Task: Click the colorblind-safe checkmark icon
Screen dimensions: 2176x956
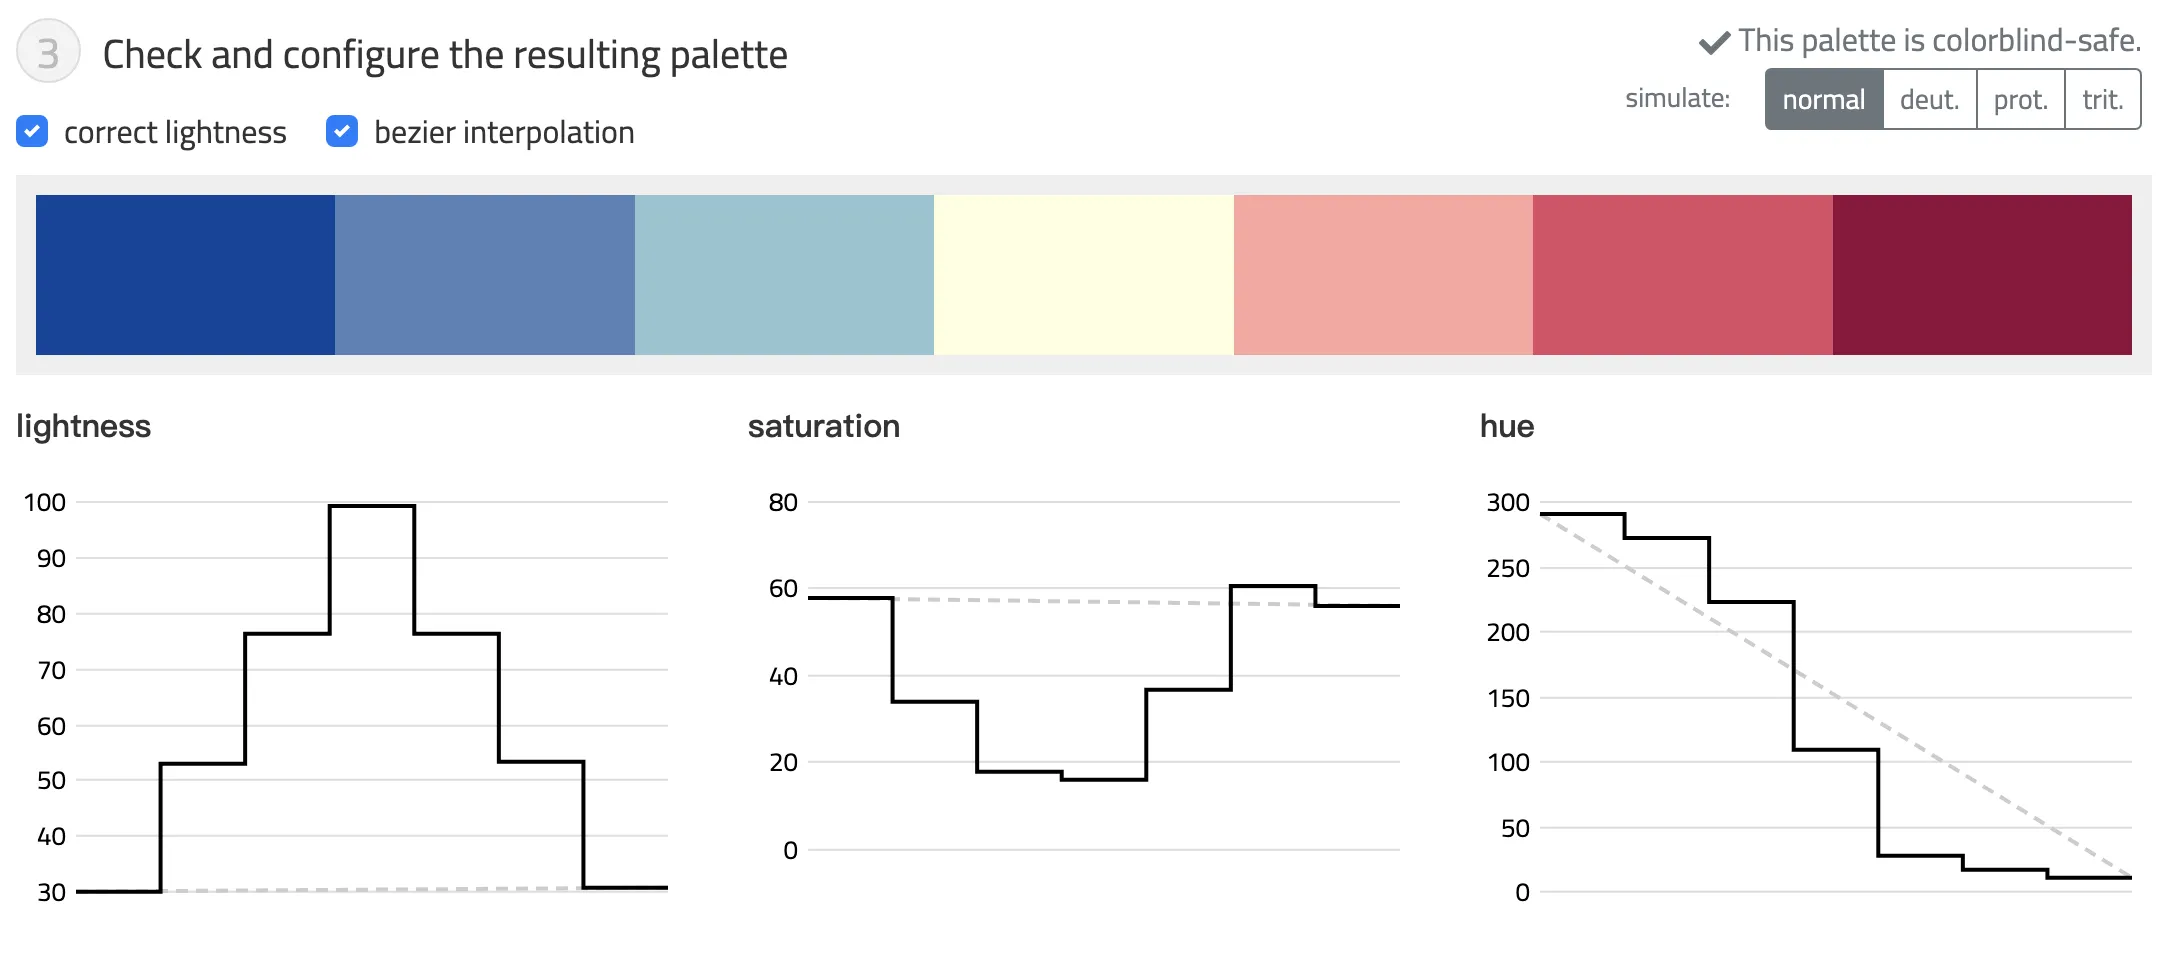Action: click(x=1712, y=40)
